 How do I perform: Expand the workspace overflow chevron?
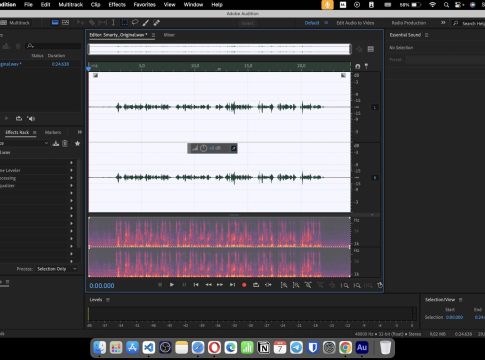click(443, 23)
